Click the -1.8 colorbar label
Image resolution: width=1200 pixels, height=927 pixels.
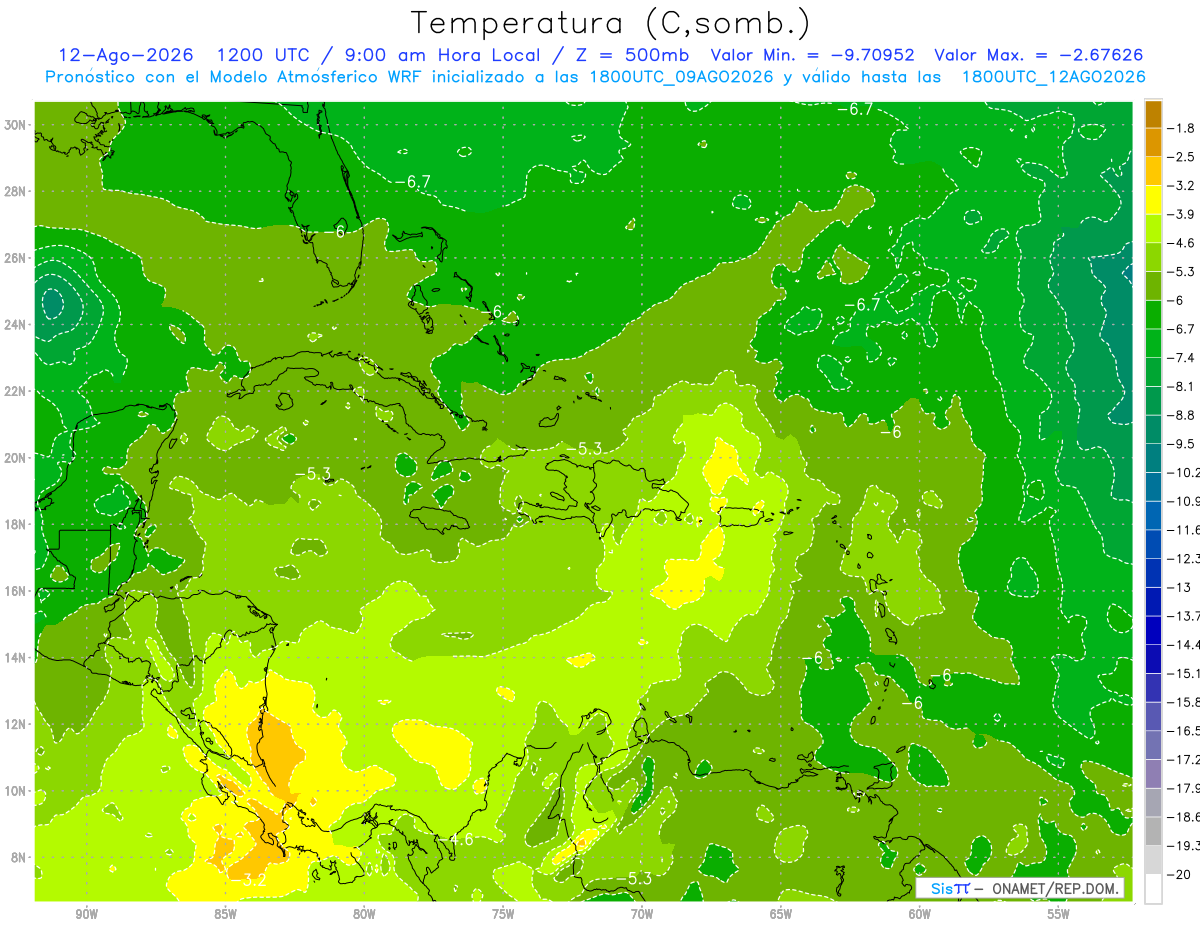1181,128
